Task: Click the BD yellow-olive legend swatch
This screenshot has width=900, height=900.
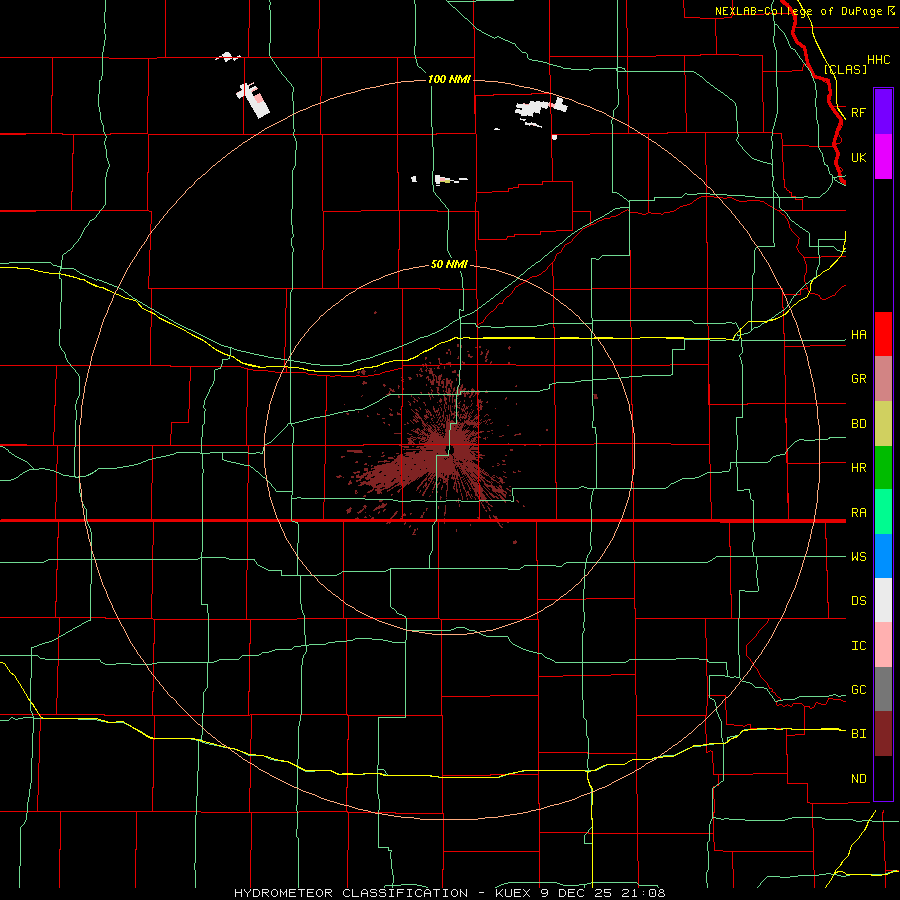Action: pyautogui.click(x=883, y=424)
